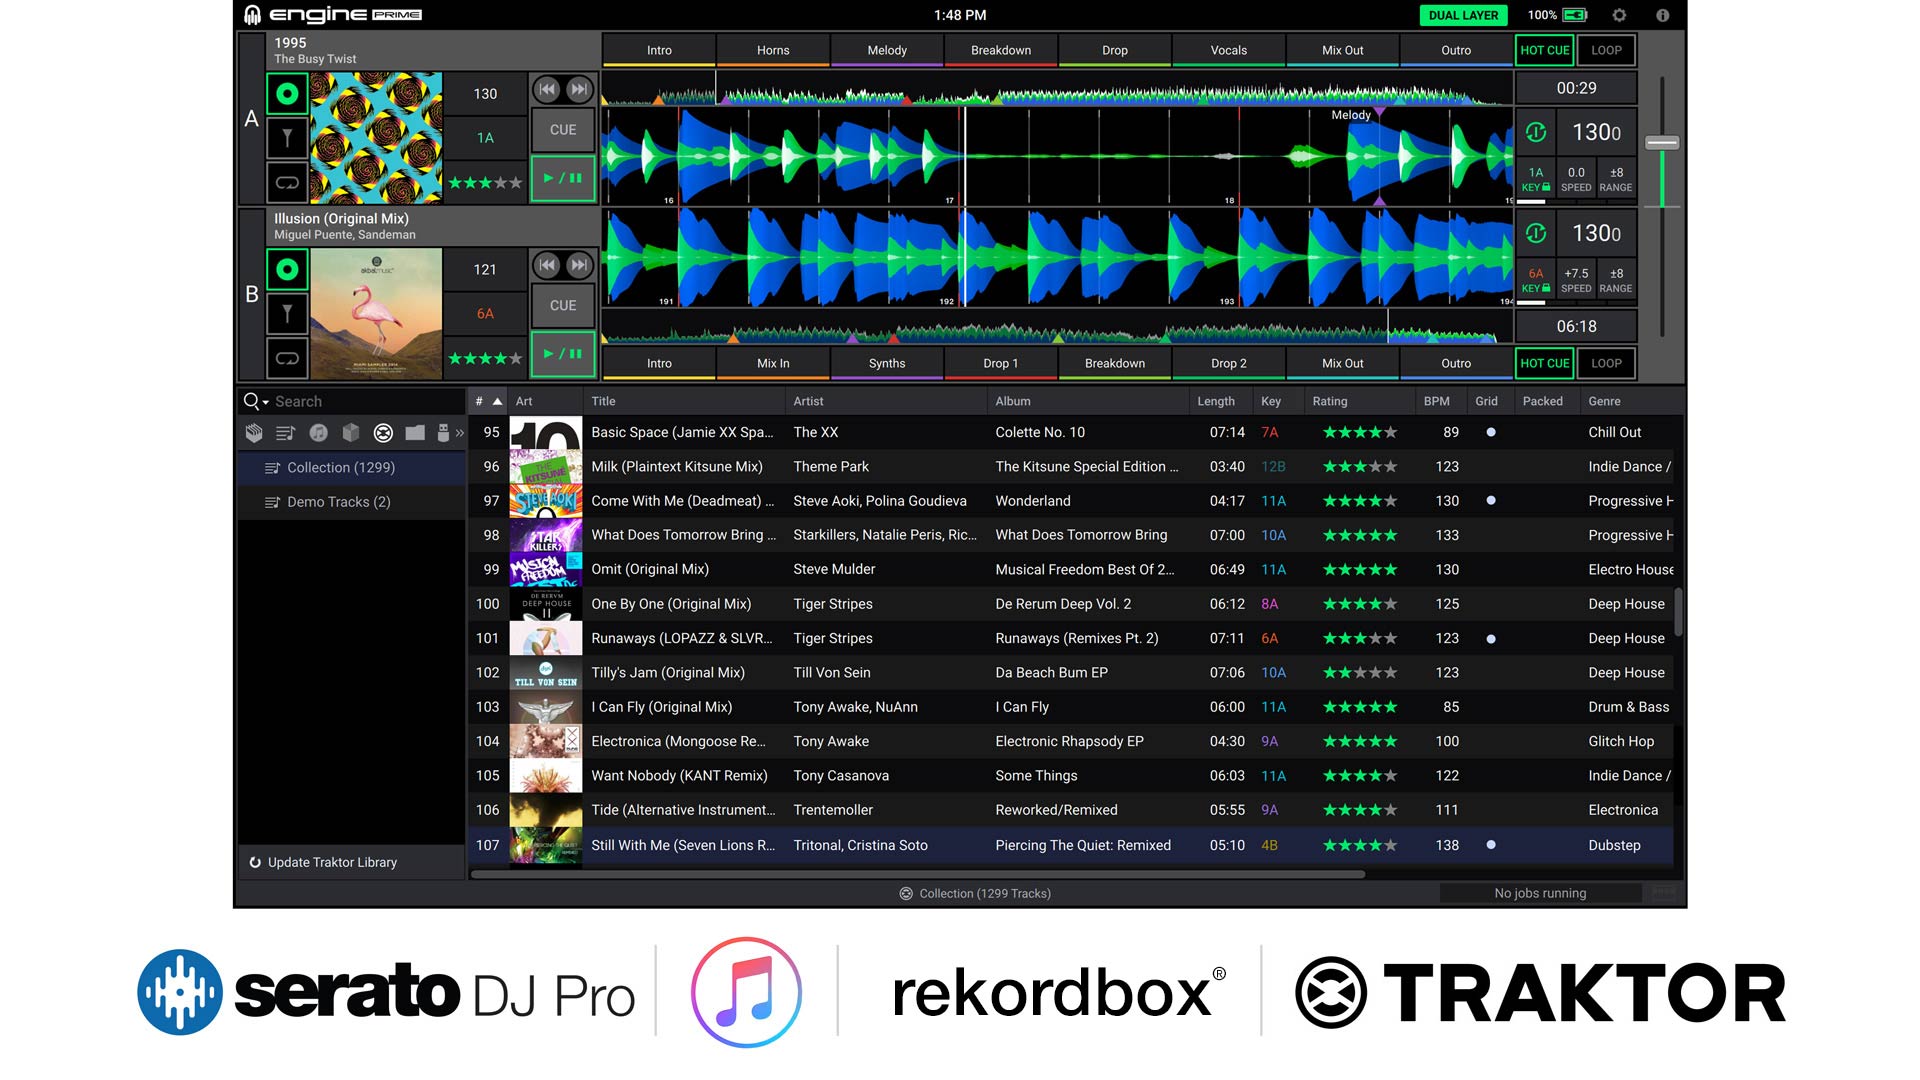1920x1080 pixels.
Task: Expand more library sources chevron
Action: coord(460,433)
